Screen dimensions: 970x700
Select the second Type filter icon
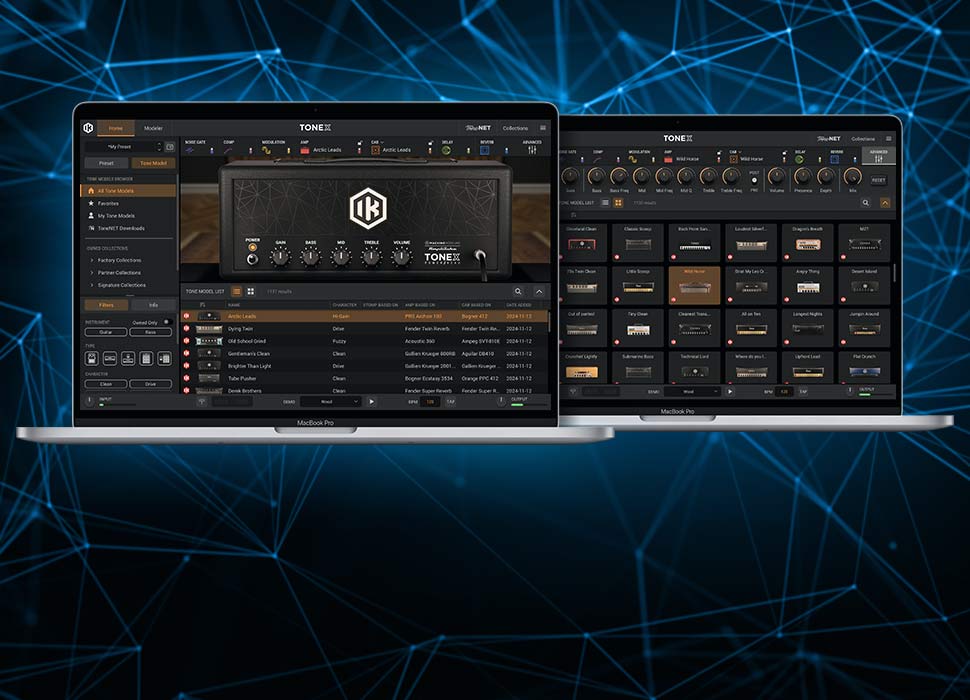[109, 358]
